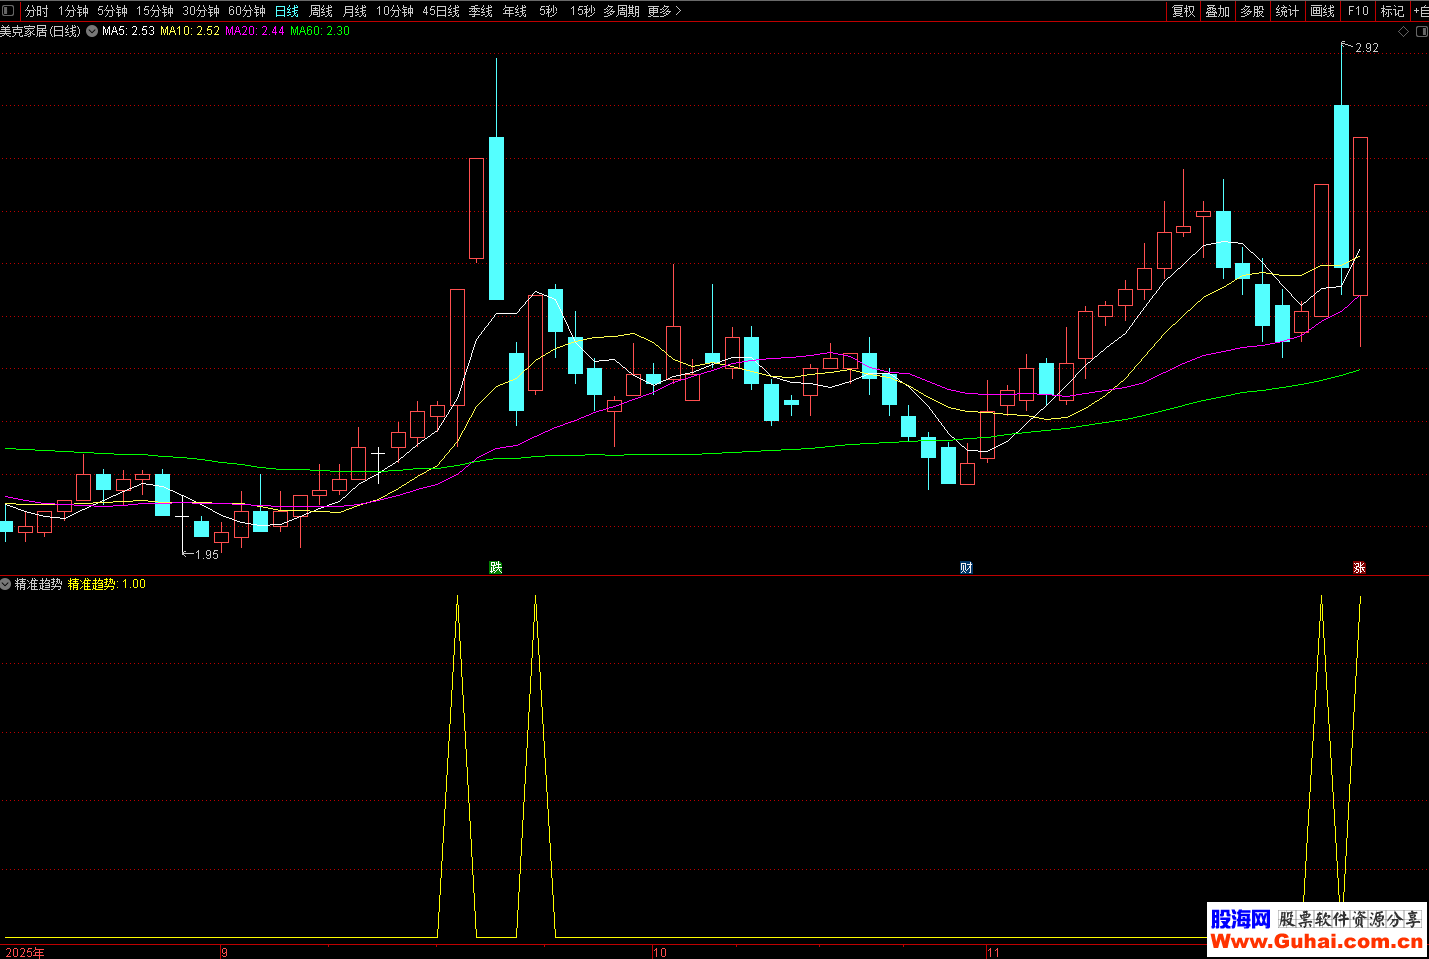This screenshot has height=959, width=1429.
Task: Expand 更多 for more time periods
Action: pyautogui.click(x=664, y=11)
